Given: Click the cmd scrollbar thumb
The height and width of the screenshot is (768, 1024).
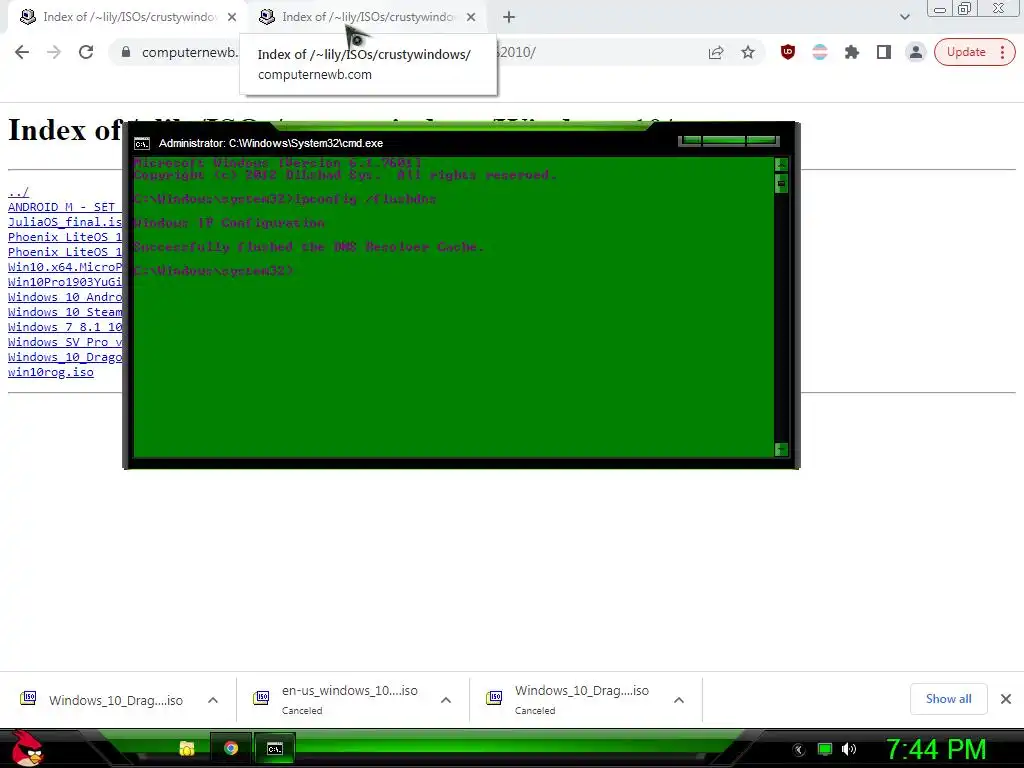Looking at the screenshot, I should point(781,184).
